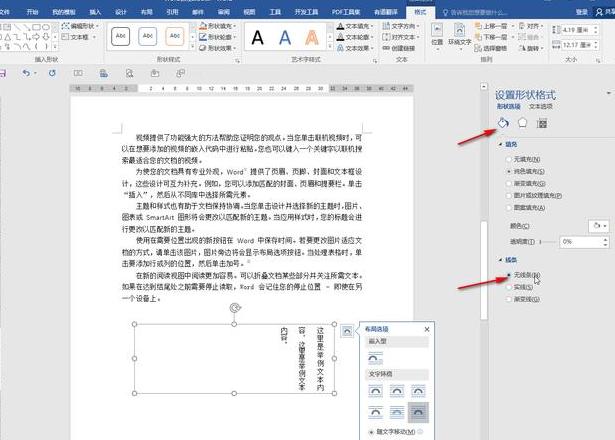Viewport: 615px width, 440px height.
Task: Apply the orange-outline Abc shape style
Action: click(175, 36)
